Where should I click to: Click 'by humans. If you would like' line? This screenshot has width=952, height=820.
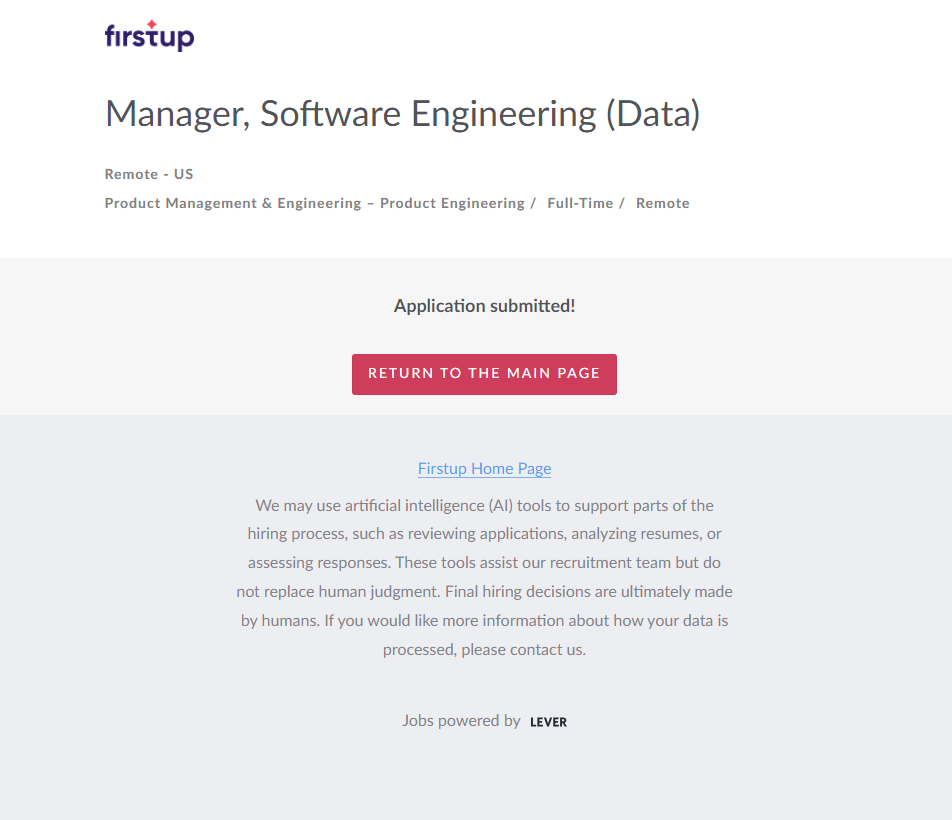(484, 620)
